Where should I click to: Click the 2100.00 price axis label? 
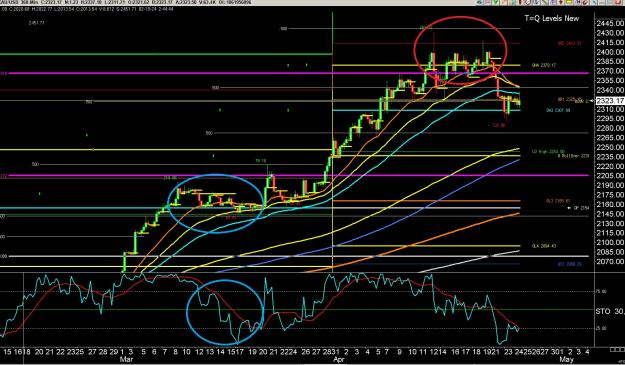click(x=610, y=242)
